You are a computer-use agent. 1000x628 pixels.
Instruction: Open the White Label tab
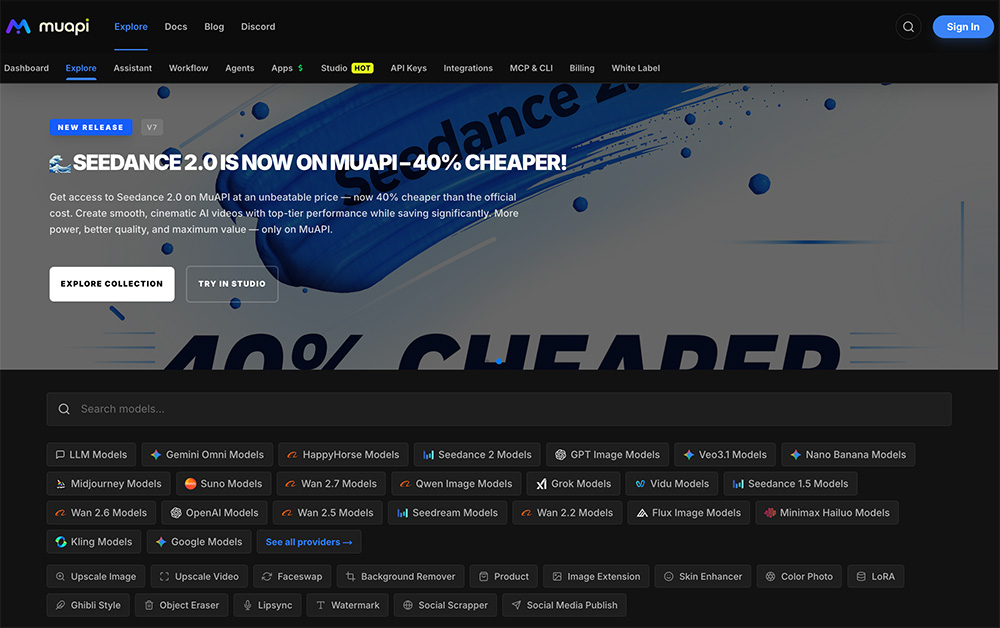coord(635,68)
